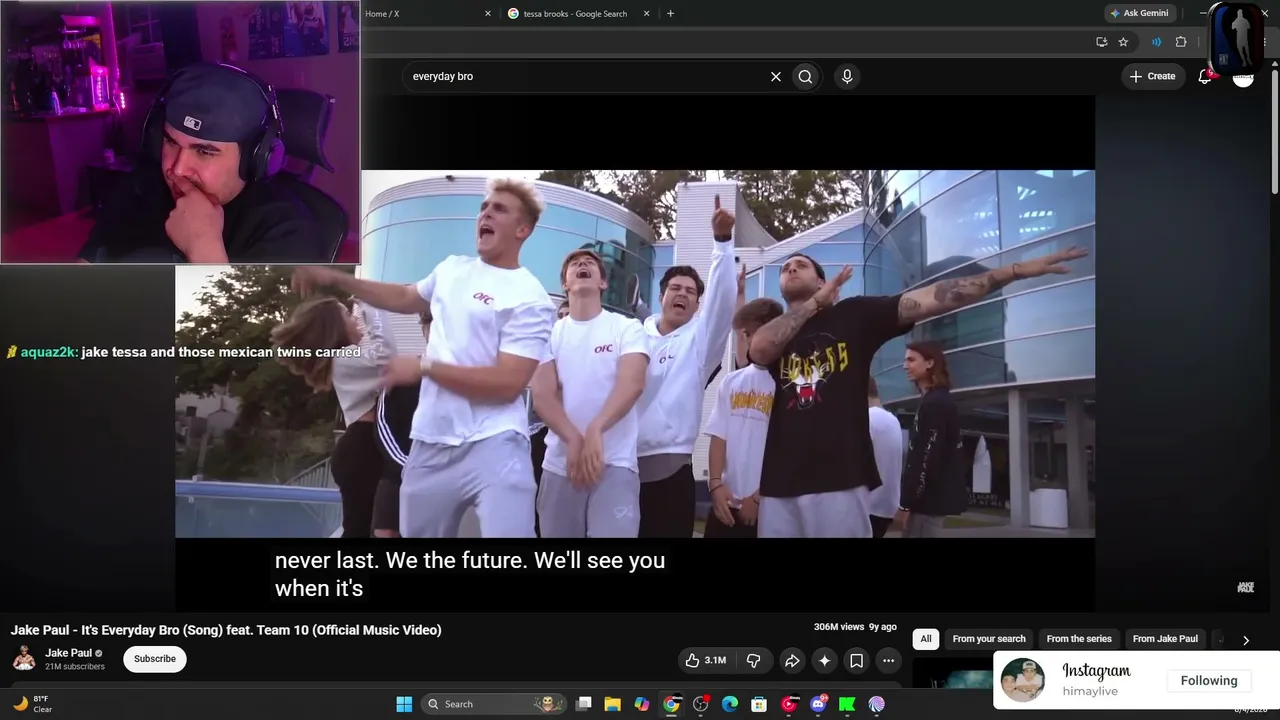Select the From your search chip
The width and height of the screenshot is (1280, 720).
tap(989, 639)
